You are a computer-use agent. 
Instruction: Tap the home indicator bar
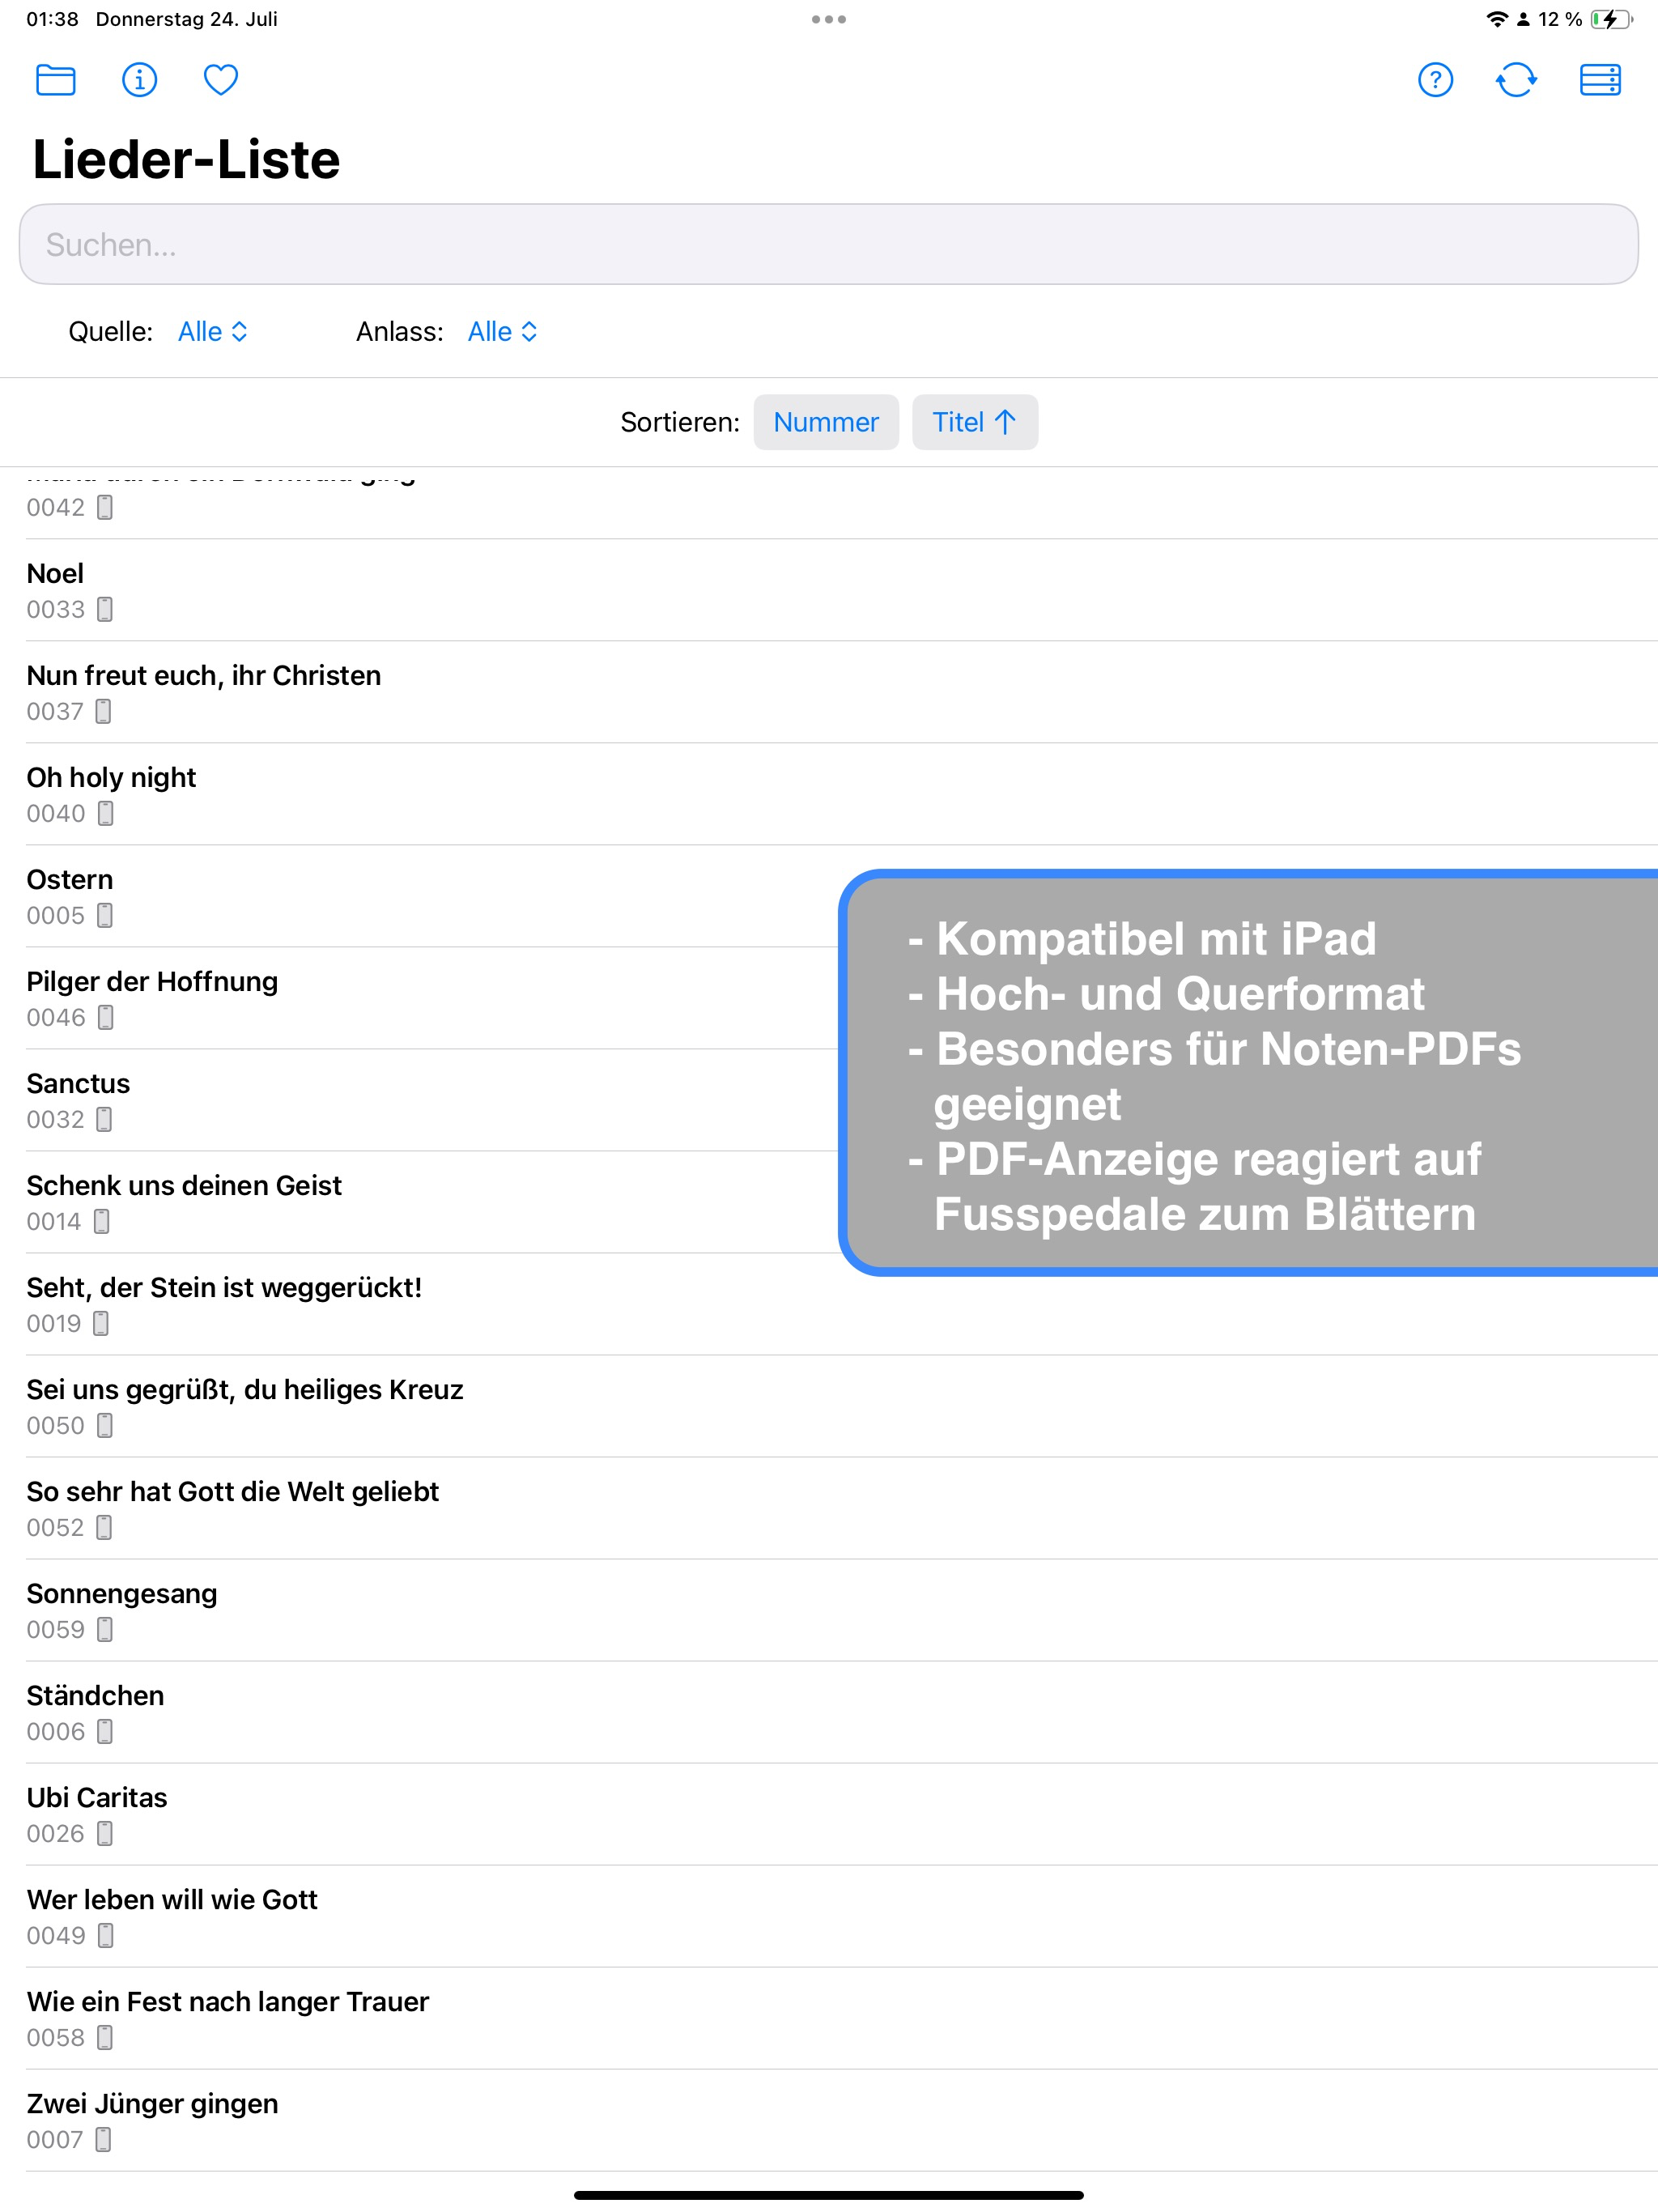click(x=829, y=2195)
